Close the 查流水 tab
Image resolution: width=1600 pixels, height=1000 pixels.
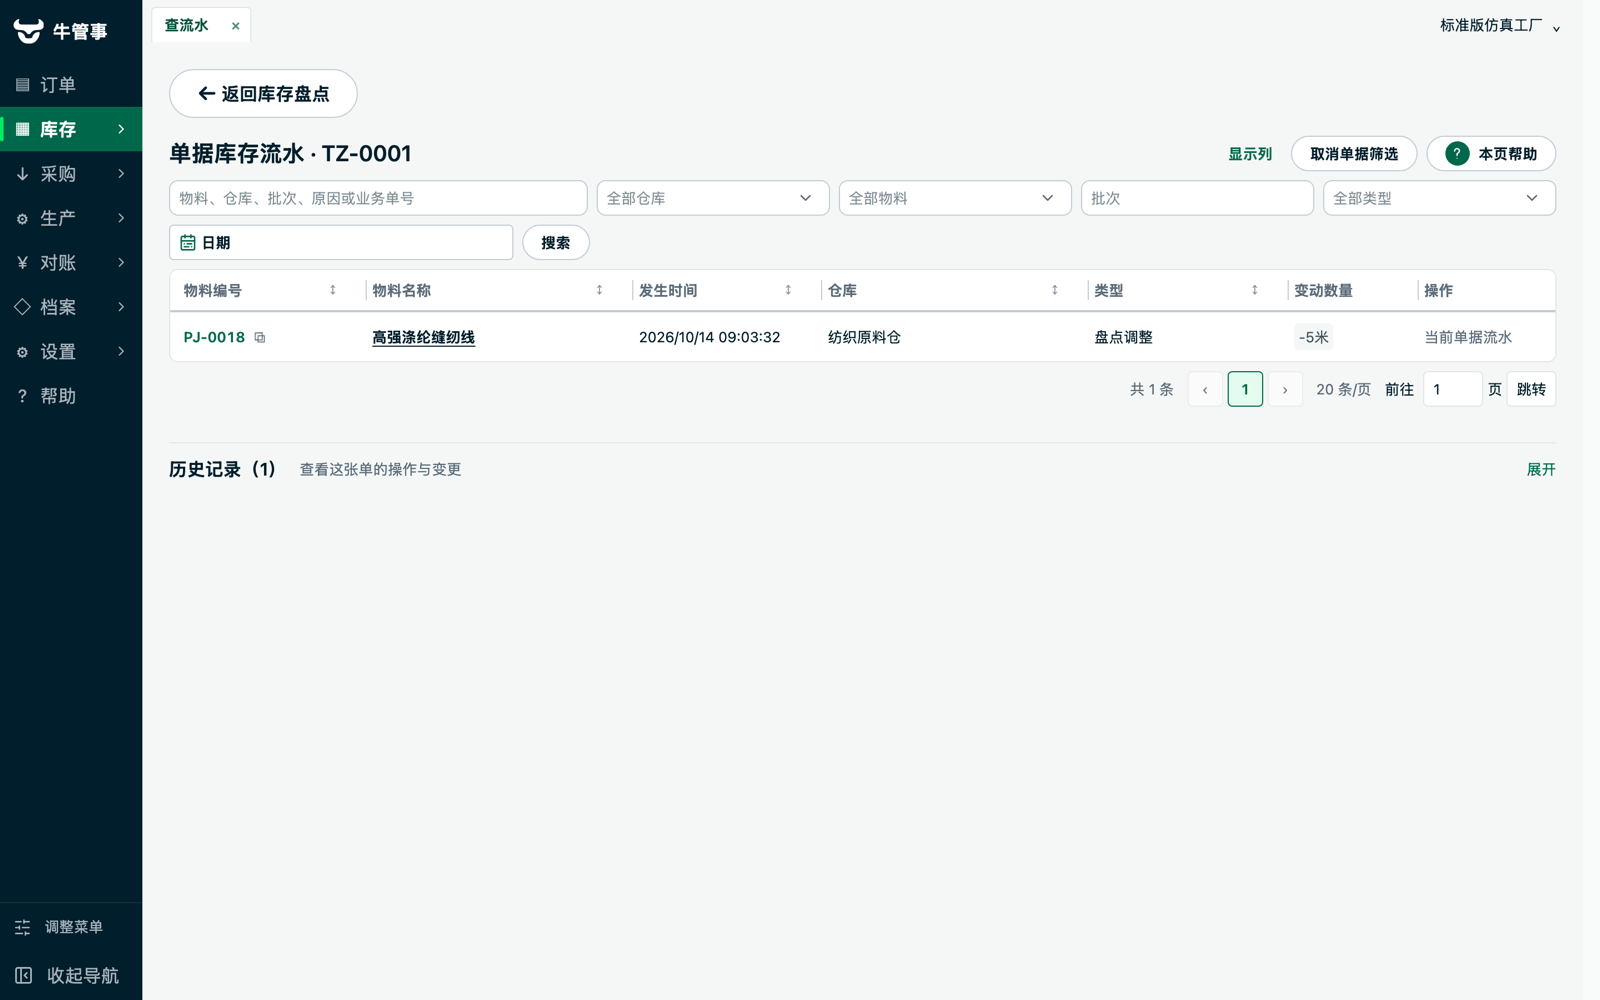tap(235, 26)
